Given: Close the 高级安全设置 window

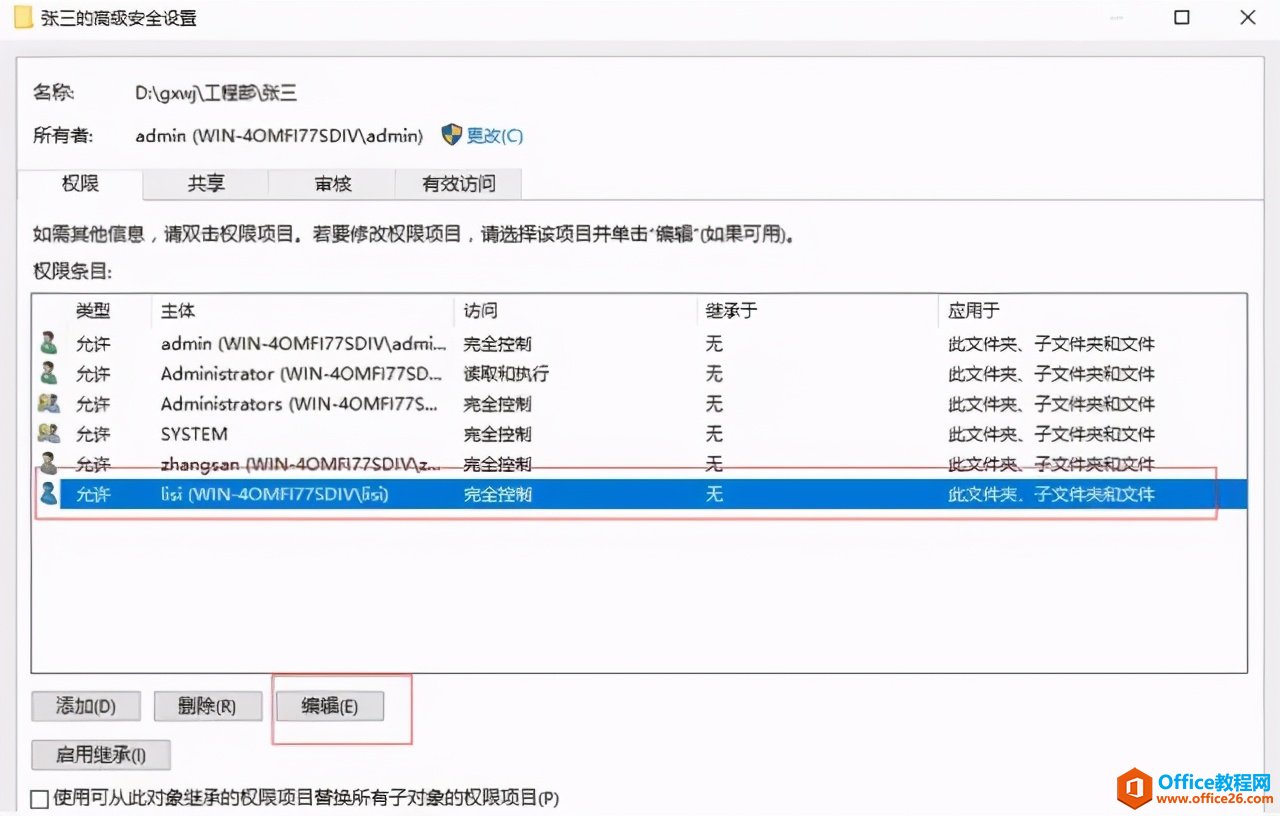Looking at the screenshot, I should [x=1247, y=17].
